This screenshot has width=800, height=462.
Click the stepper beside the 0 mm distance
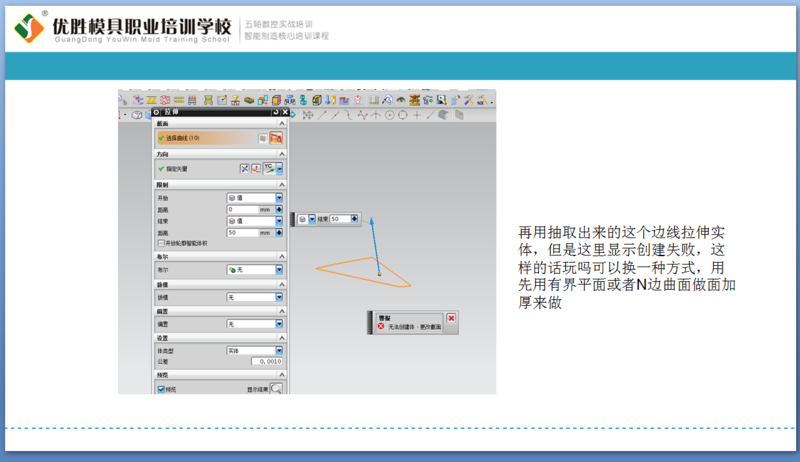click(279, 210)
